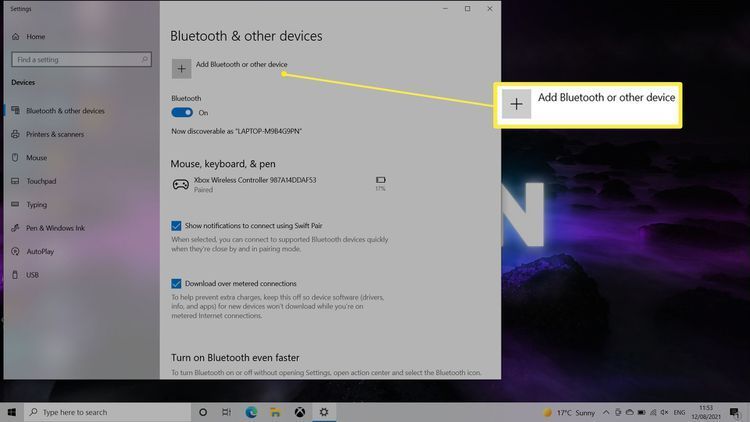Go to Printers & scanners settings

point(58,134)
